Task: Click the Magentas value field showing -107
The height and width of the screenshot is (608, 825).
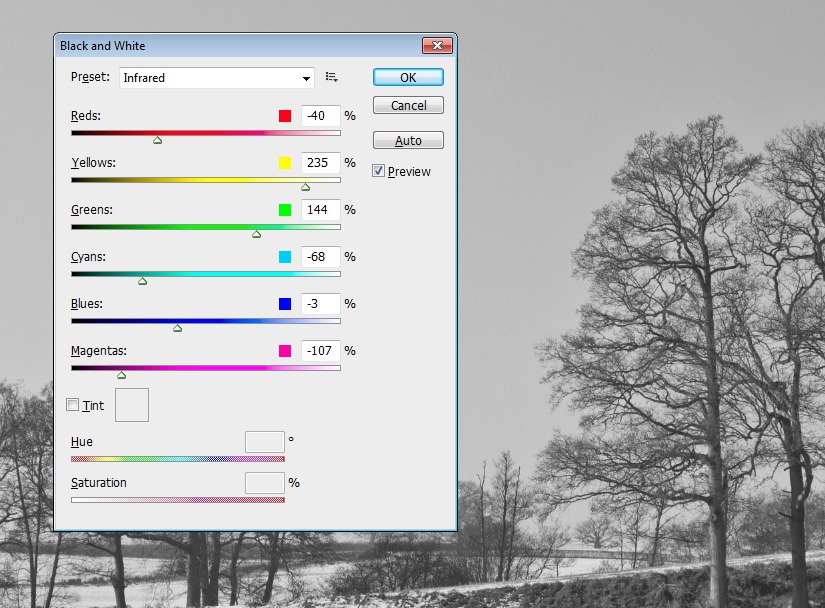Action: pyautogui.click(x=320, y=351)
